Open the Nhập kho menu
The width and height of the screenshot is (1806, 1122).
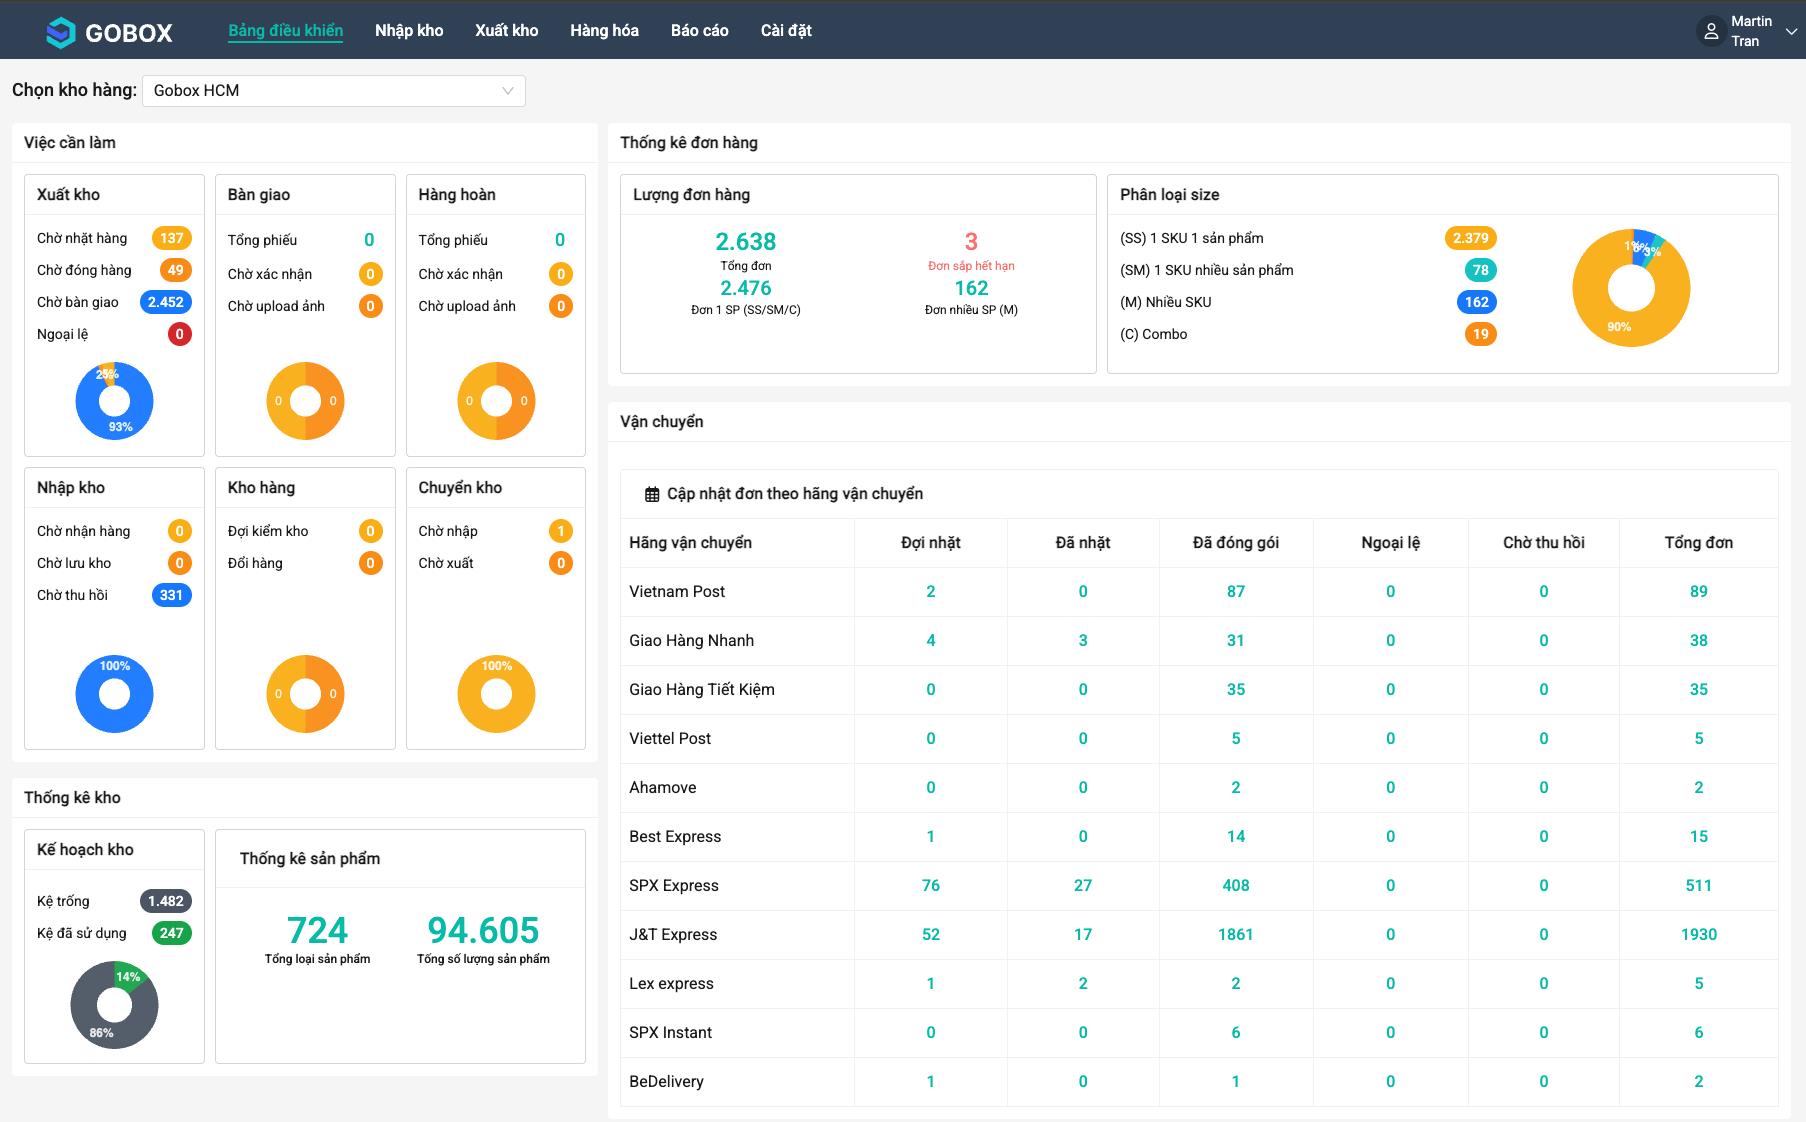coord(409,31)
